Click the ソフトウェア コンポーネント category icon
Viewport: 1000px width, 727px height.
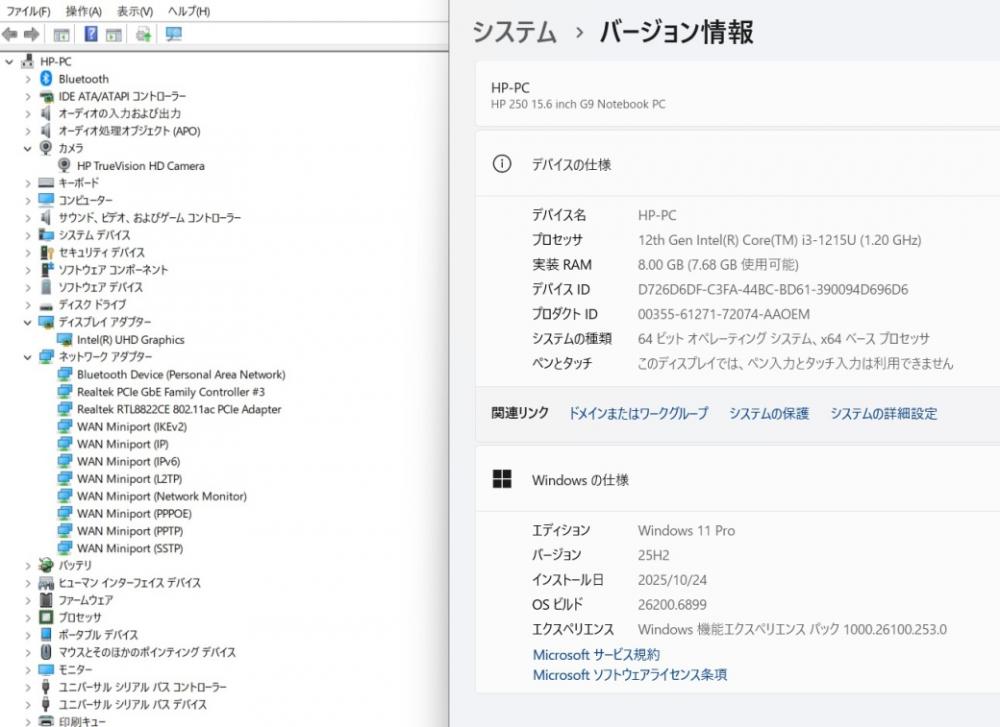(x=46, y=270)
